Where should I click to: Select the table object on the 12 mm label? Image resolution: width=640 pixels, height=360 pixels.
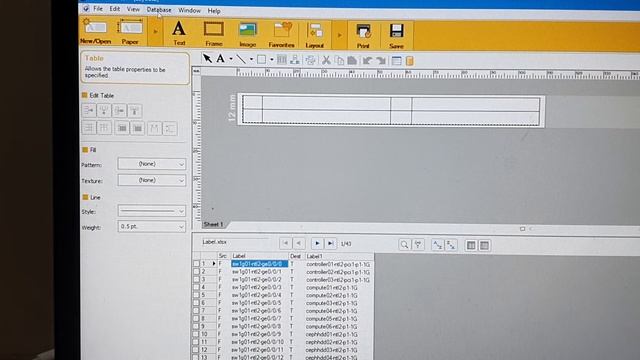click(x=391, y=110)
